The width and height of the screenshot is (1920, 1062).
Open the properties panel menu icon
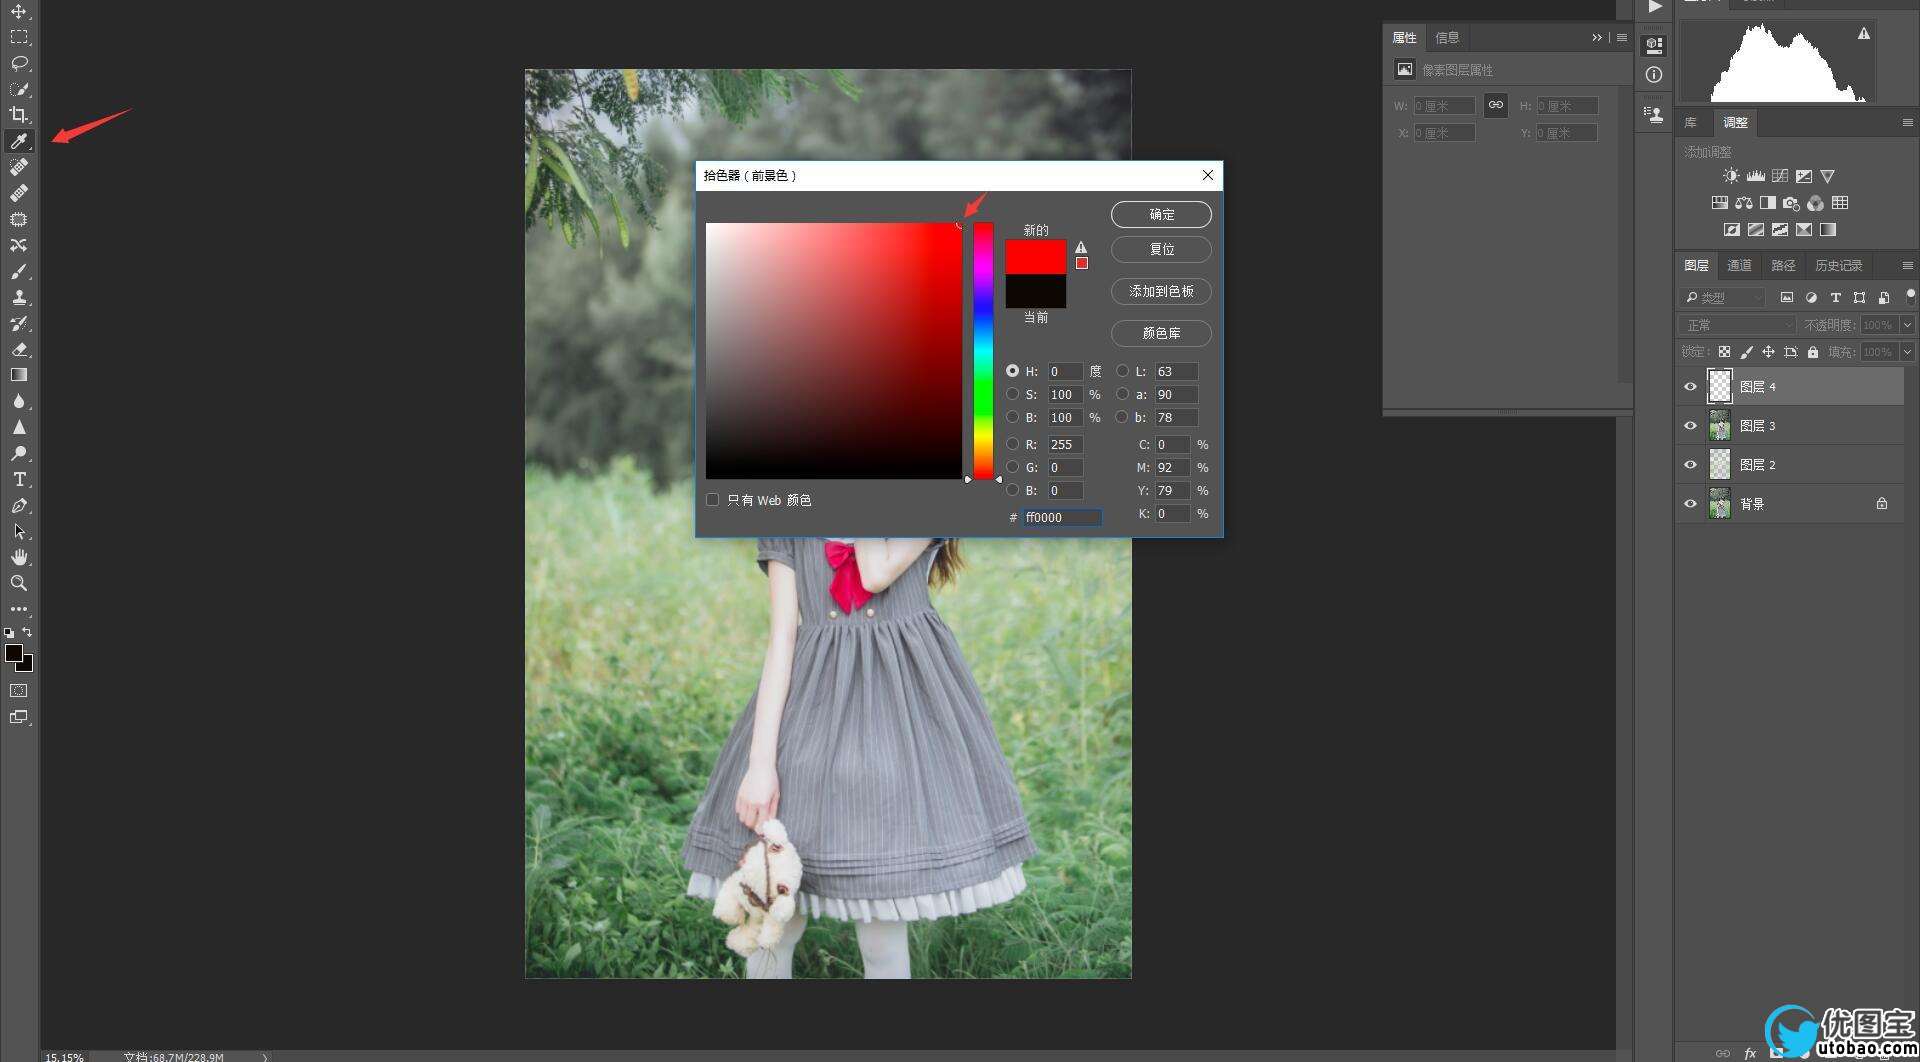[x=1622, y=38]
